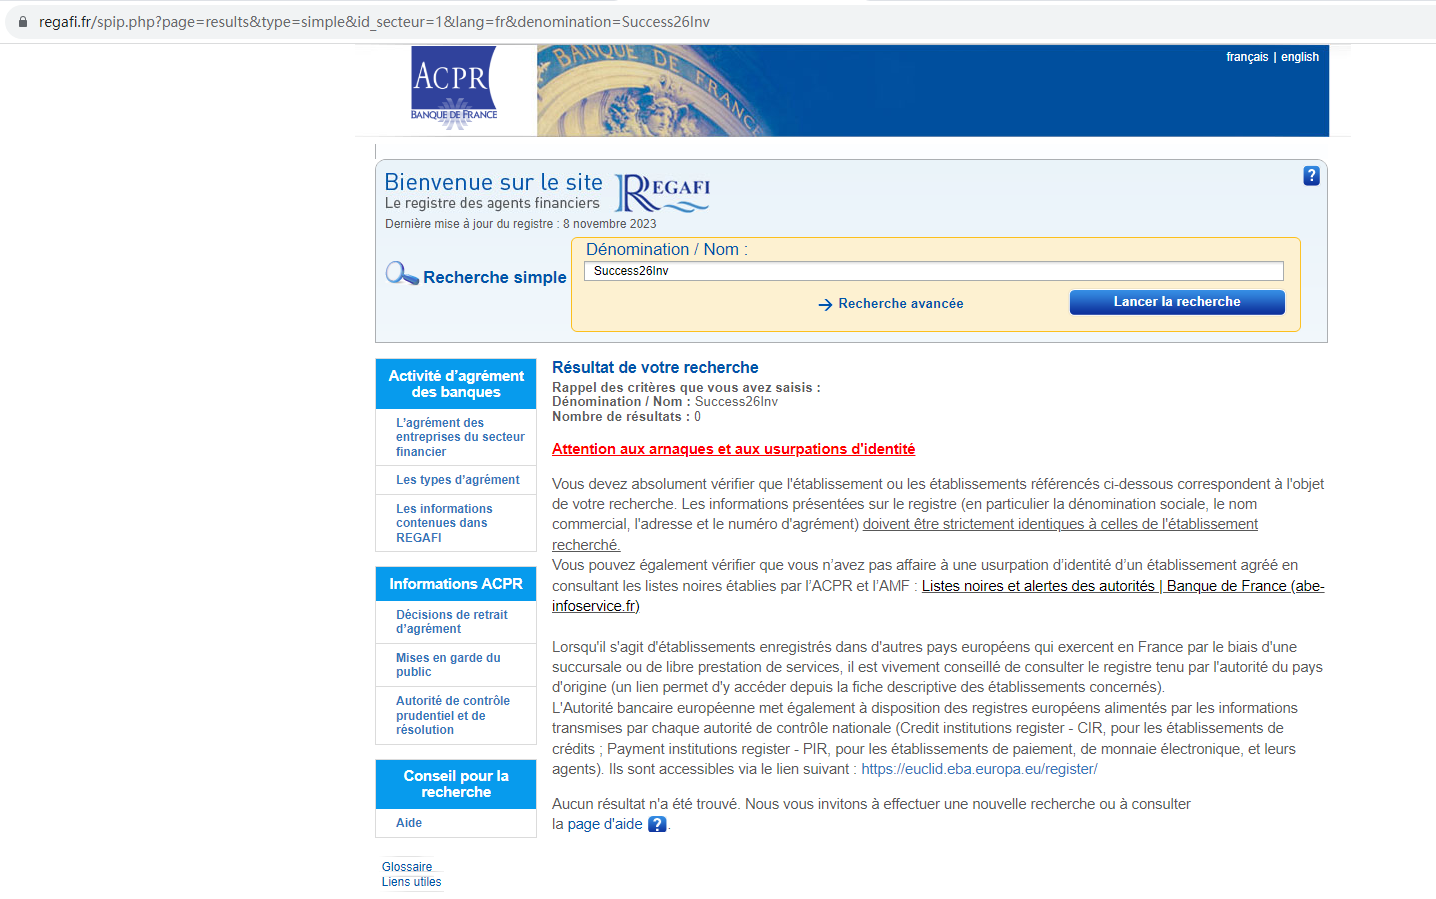
Task: Click Conseil pour la recherche sidebar header
Action: pyautogui.click(x=456, y=784)
